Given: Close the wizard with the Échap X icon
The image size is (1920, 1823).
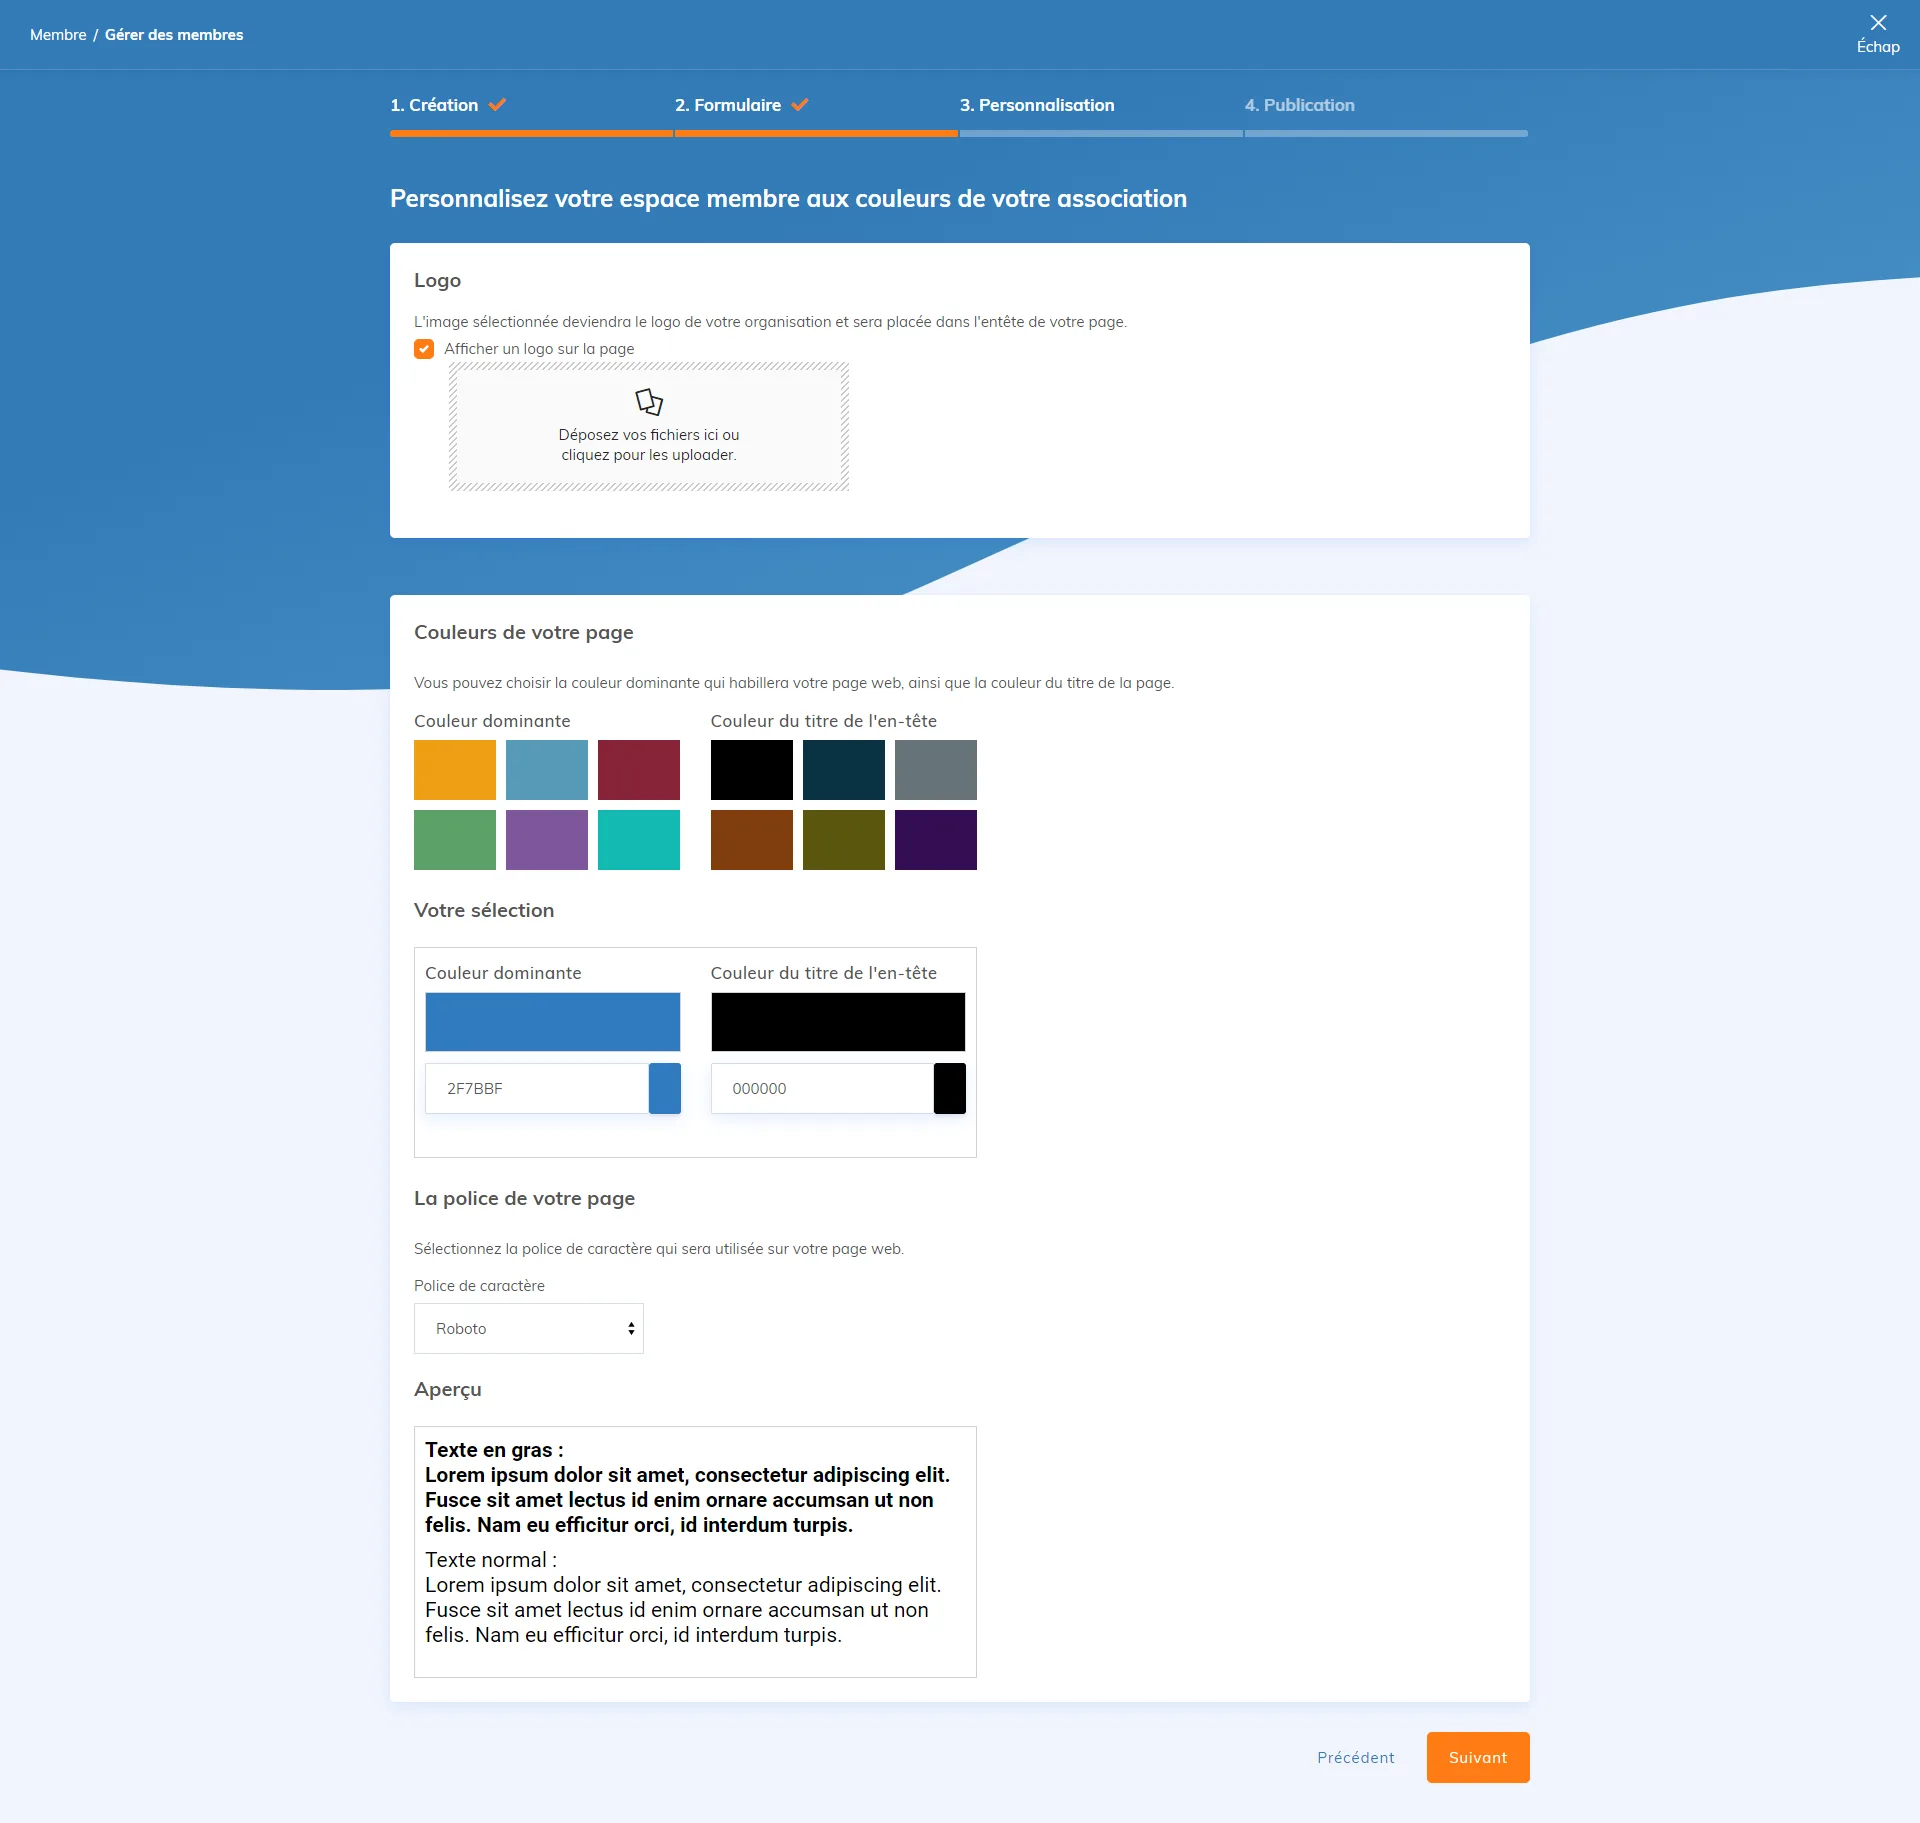Looking at the screenshot, I should (1878, 23).
